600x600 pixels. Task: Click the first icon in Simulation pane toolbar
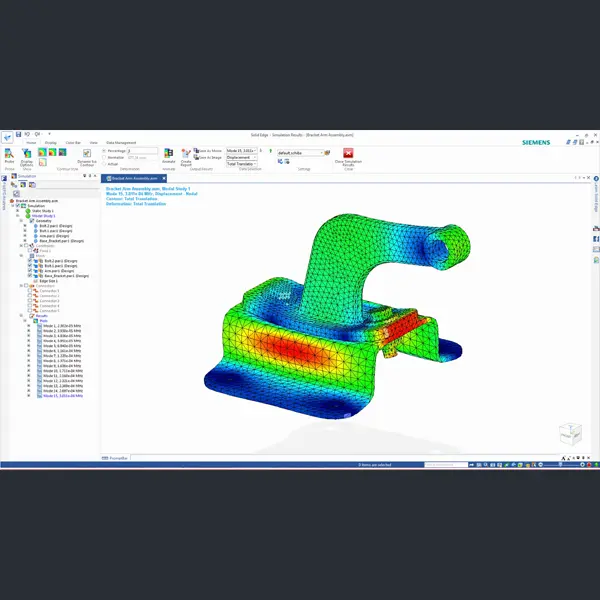[14, 184]
